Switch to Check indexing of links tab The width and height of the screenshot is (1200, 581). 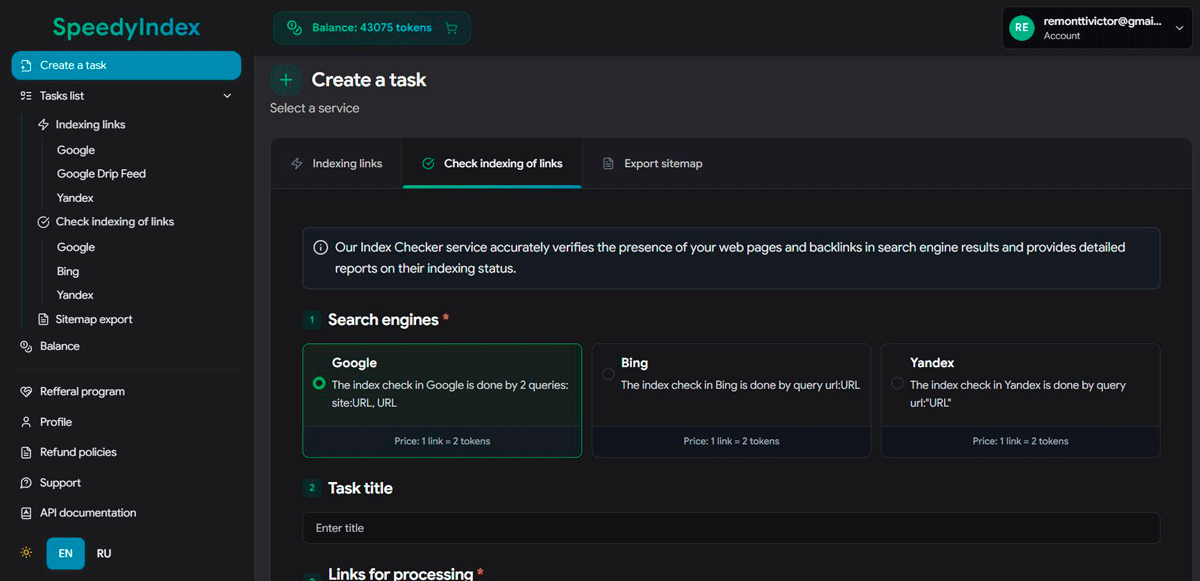pyautogui.click(x=492, y=164)
